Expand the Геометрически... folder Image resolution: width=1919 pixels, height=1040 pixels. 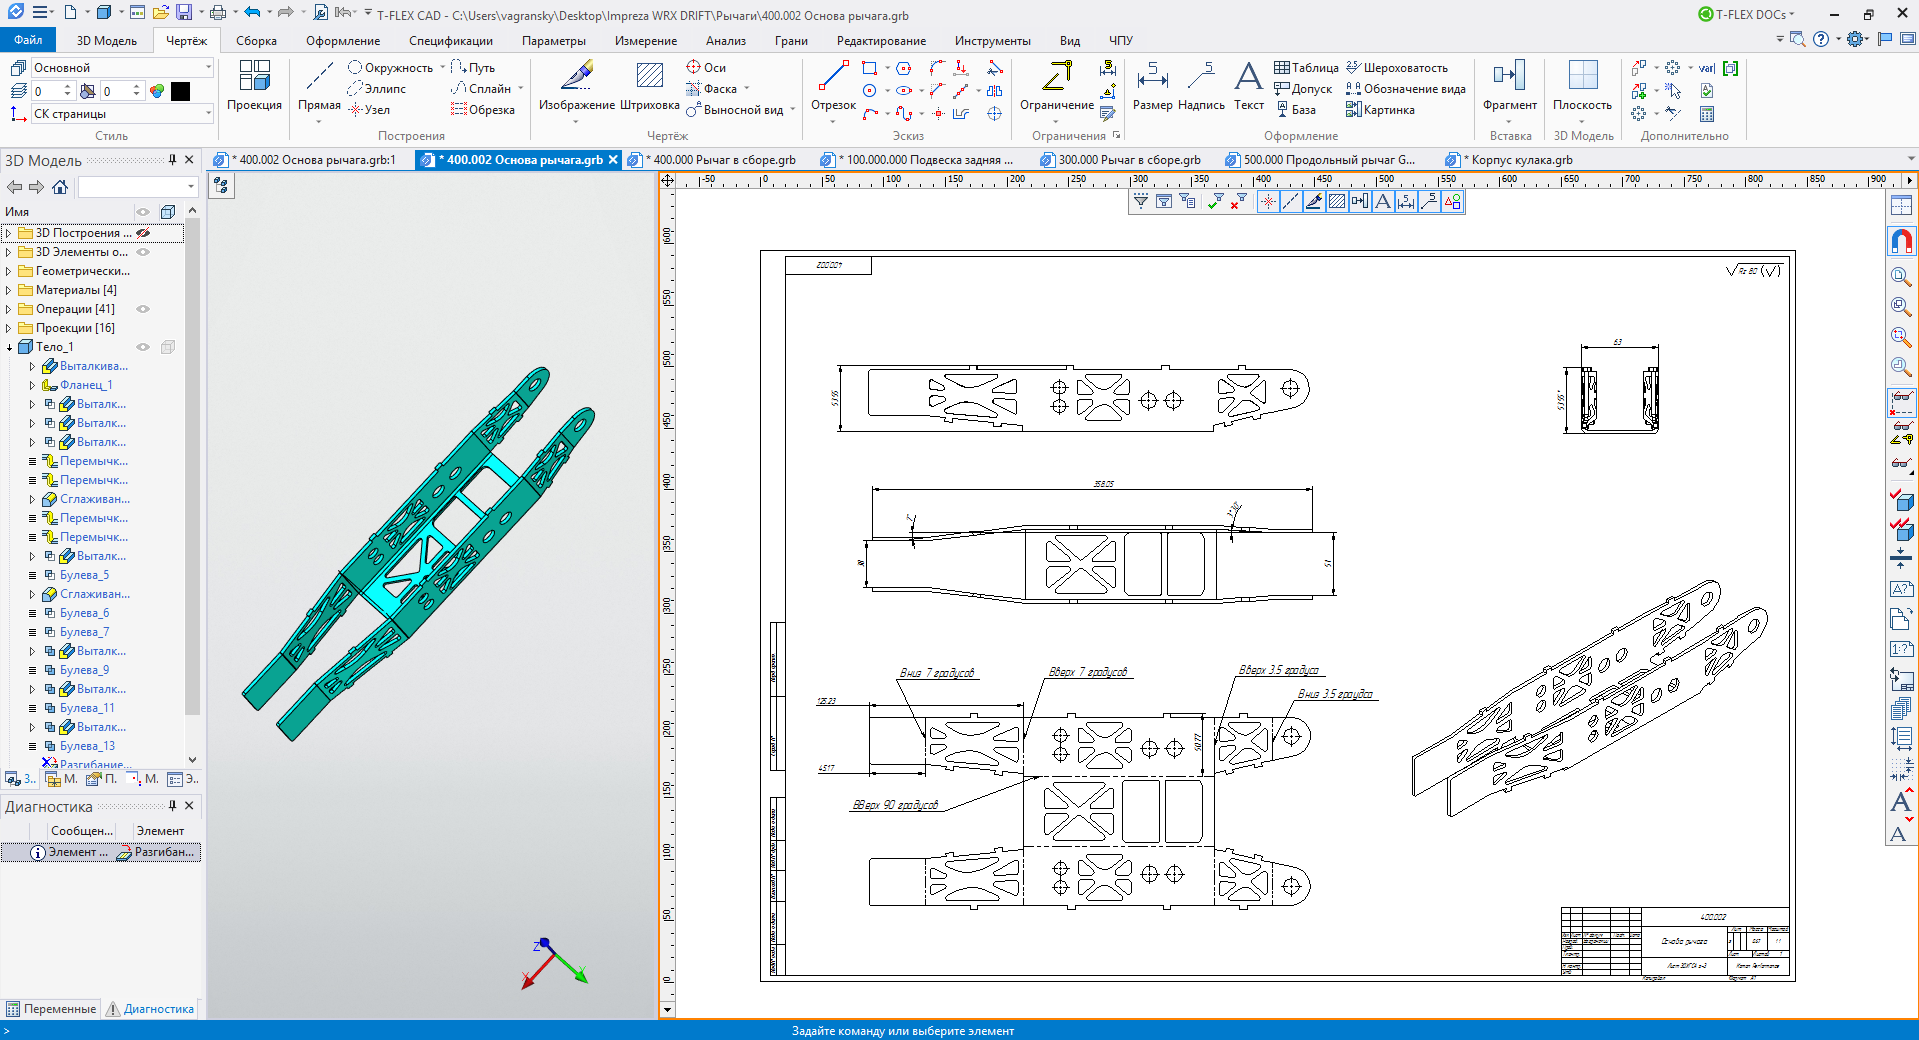9,270
